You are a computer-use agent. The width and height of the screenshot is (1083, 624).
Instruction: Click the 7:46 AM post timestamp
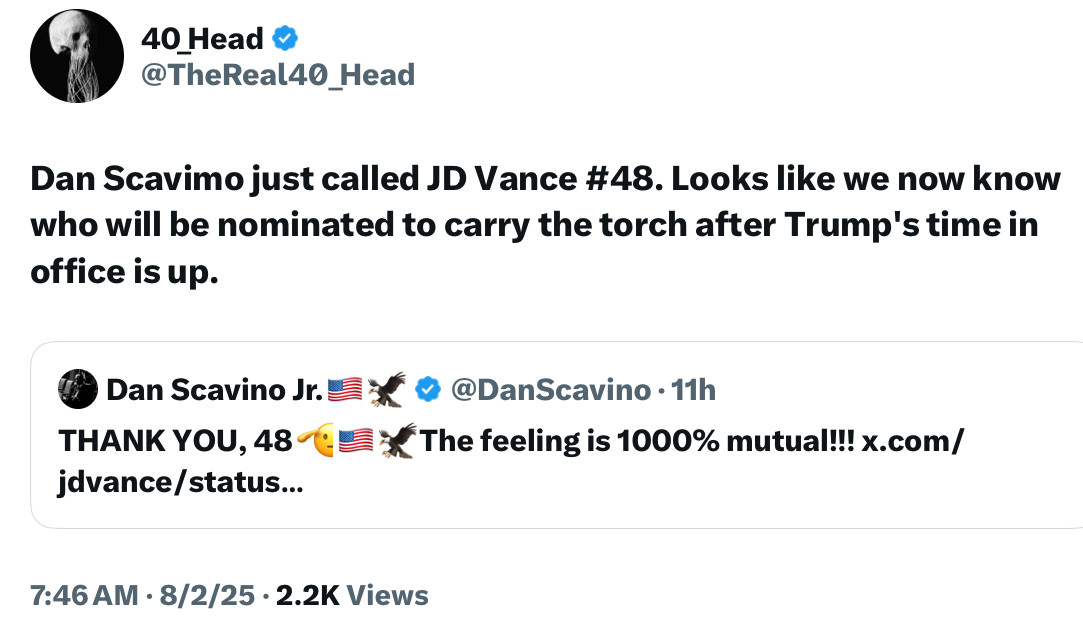click(x=84, y=596)
